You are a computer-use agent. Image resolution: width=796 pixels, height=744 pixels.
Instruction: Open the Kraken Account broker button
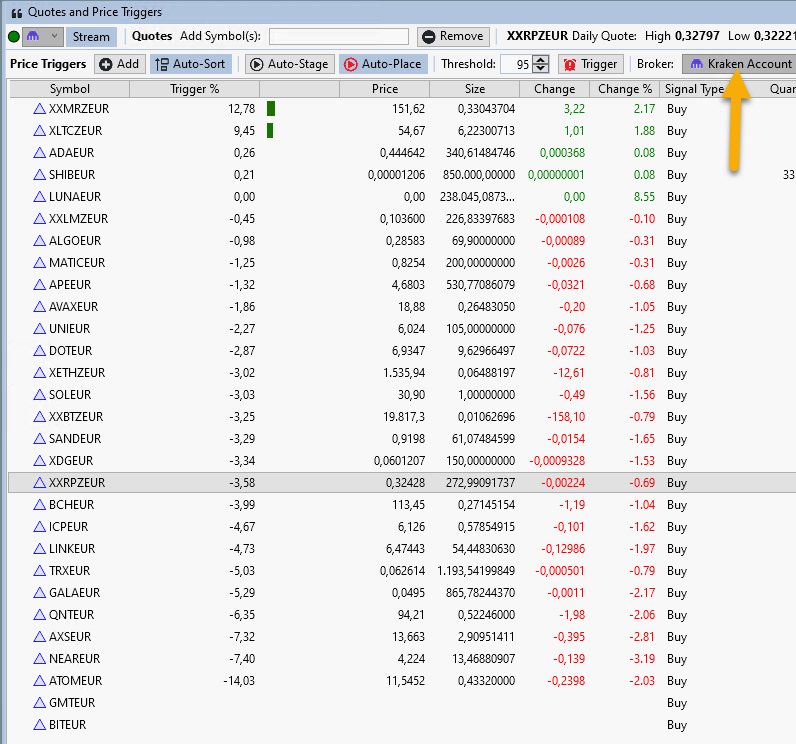point(739,64)
